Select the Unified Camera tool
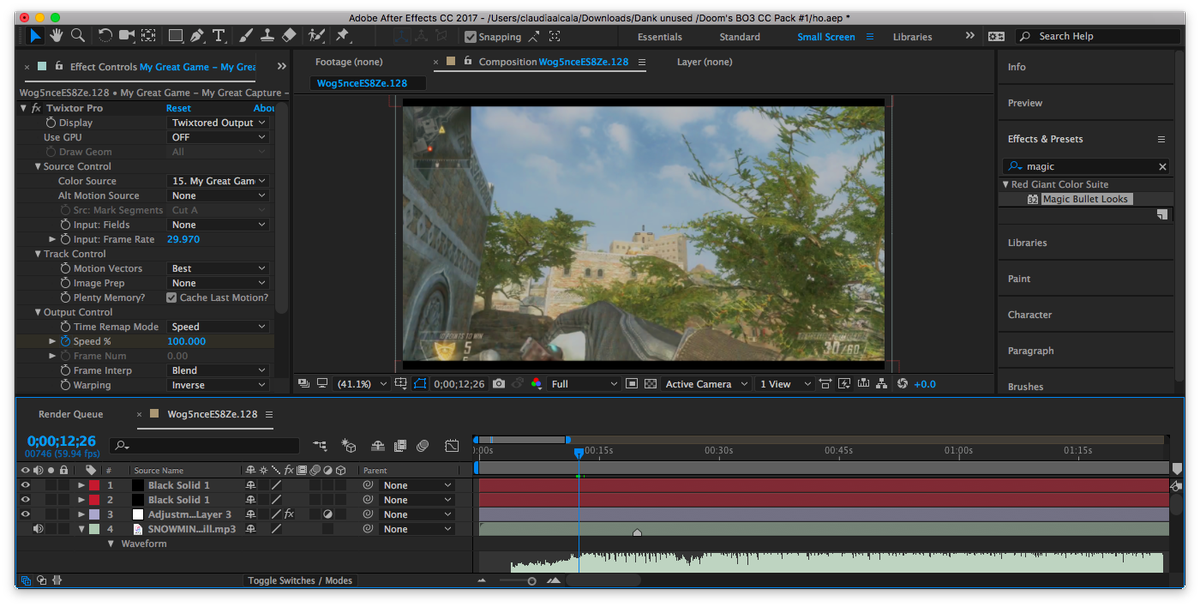Screen dimensions: 1200x607 point(127,36)
